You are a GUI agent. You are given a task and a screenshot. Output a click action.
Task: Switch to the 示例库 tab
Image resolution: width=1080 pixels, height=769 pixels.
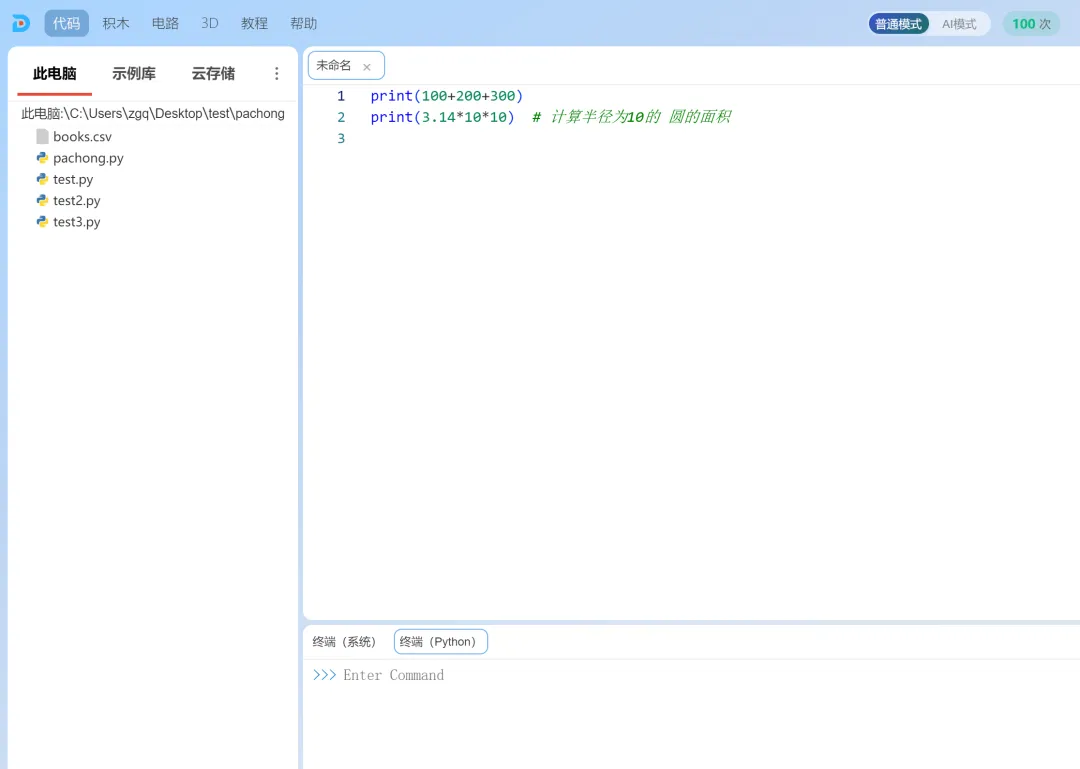[134, 74]
